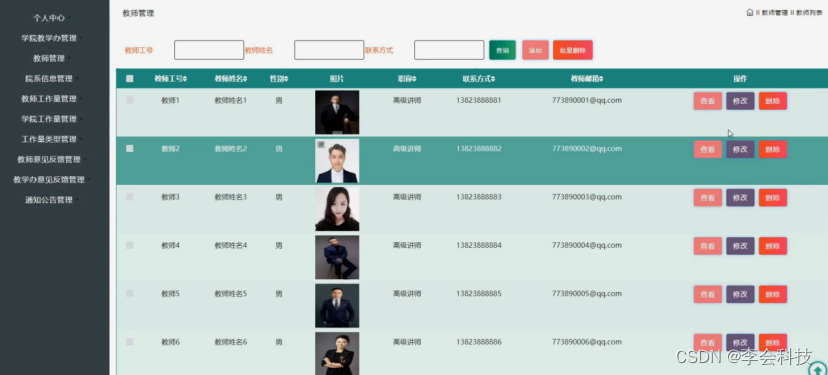
Task: Focus the 联系方式 search input field
Action: 449,50
